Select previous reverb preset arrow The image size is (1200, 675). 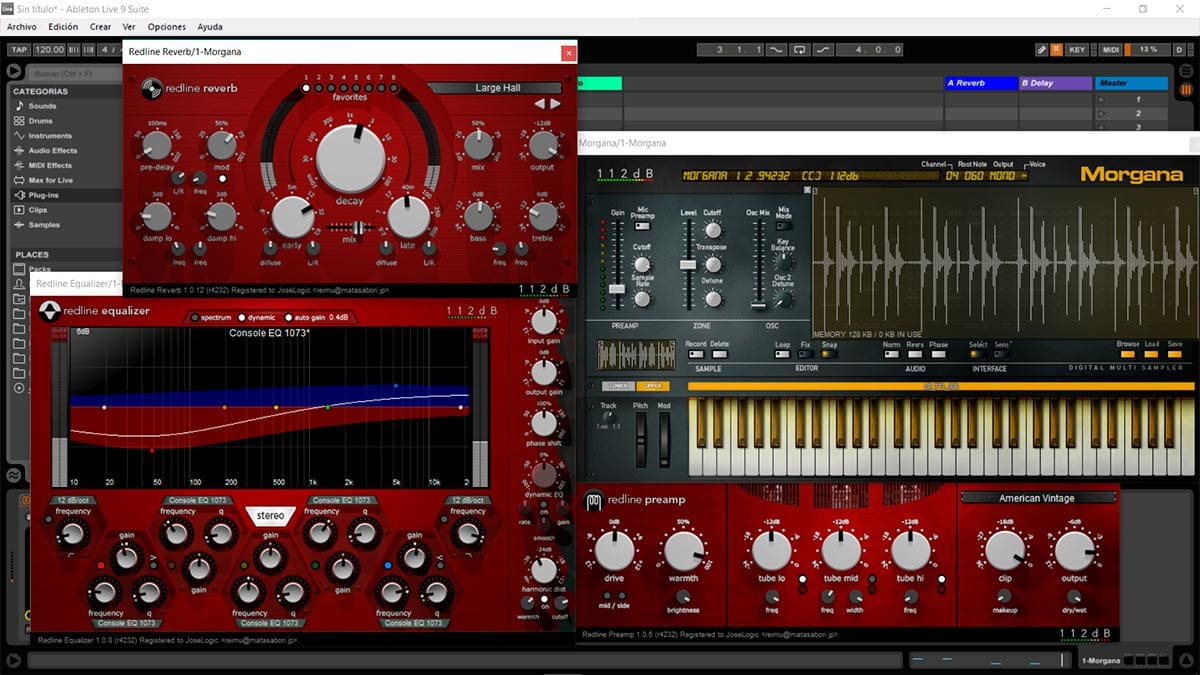pyautogui.click(x=539, y=103)
